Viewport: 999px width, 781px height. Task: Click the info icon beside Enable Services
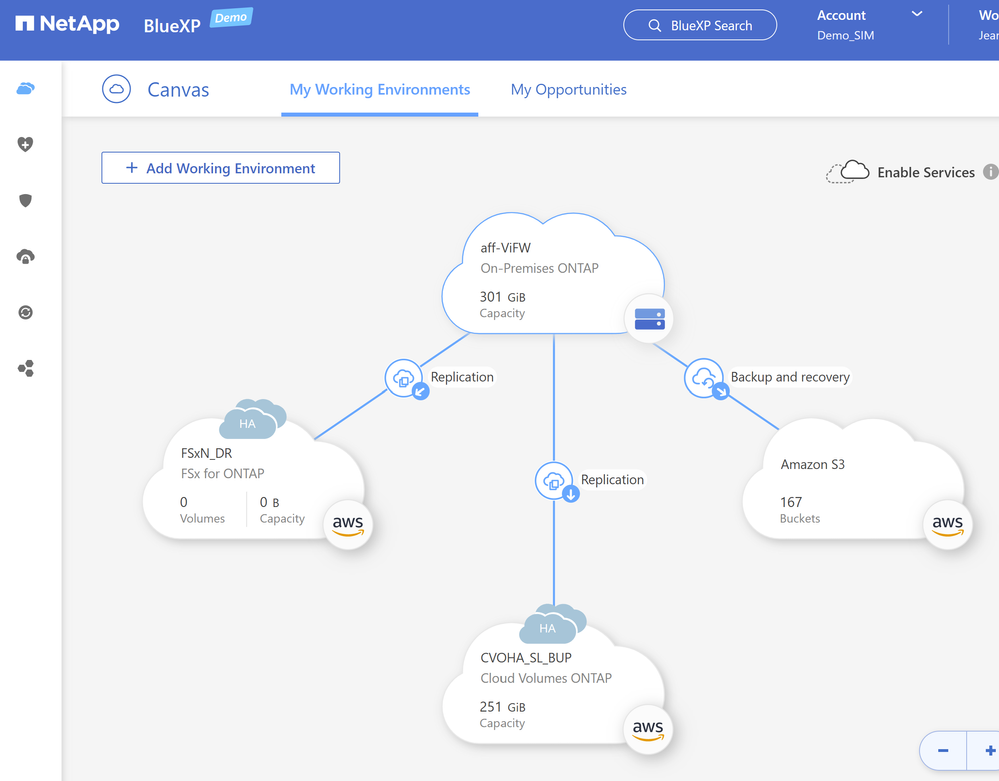[x=990, y=172]
